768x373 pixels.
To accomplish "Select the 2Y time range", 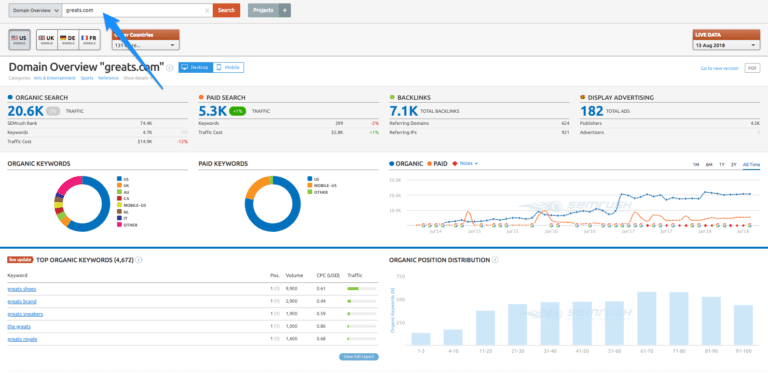I will click(734, 164).
